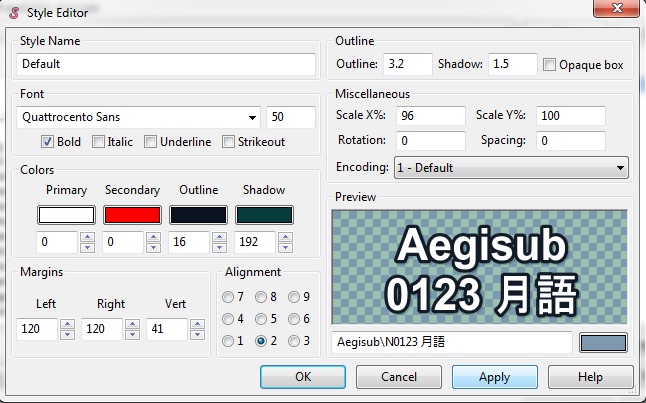The image size is (646, 403).
Task: Open the Encoding dropdown
Action: click(511, 168)
